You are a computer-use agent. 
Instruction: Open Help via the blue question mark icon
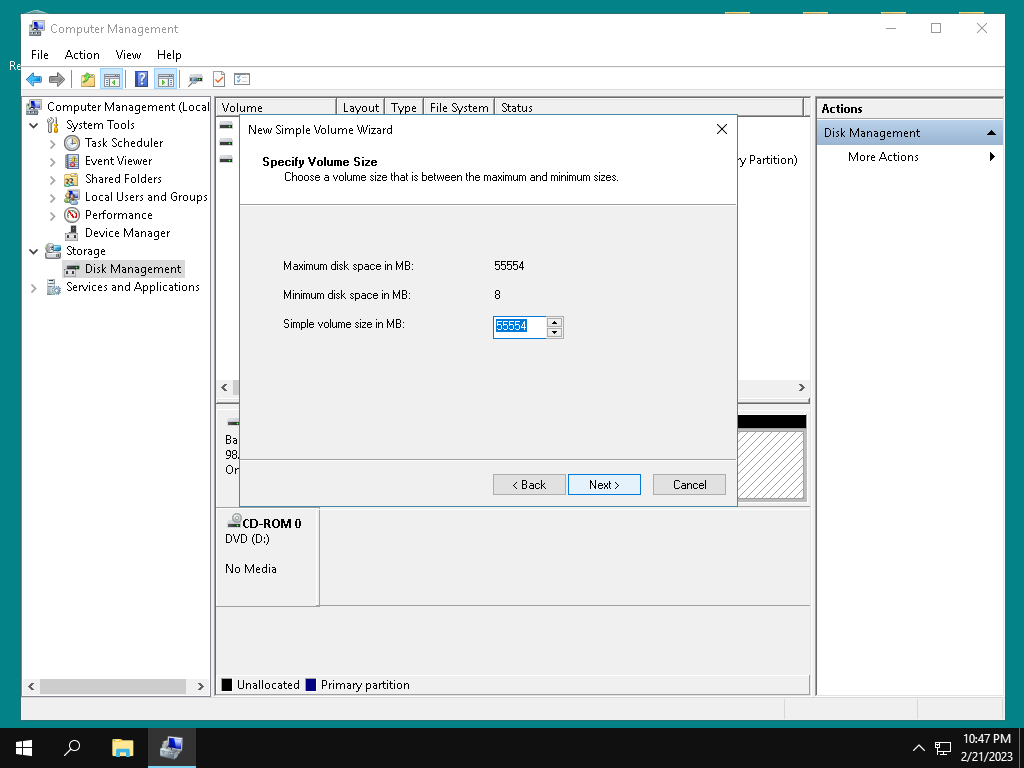click(141, 80)
